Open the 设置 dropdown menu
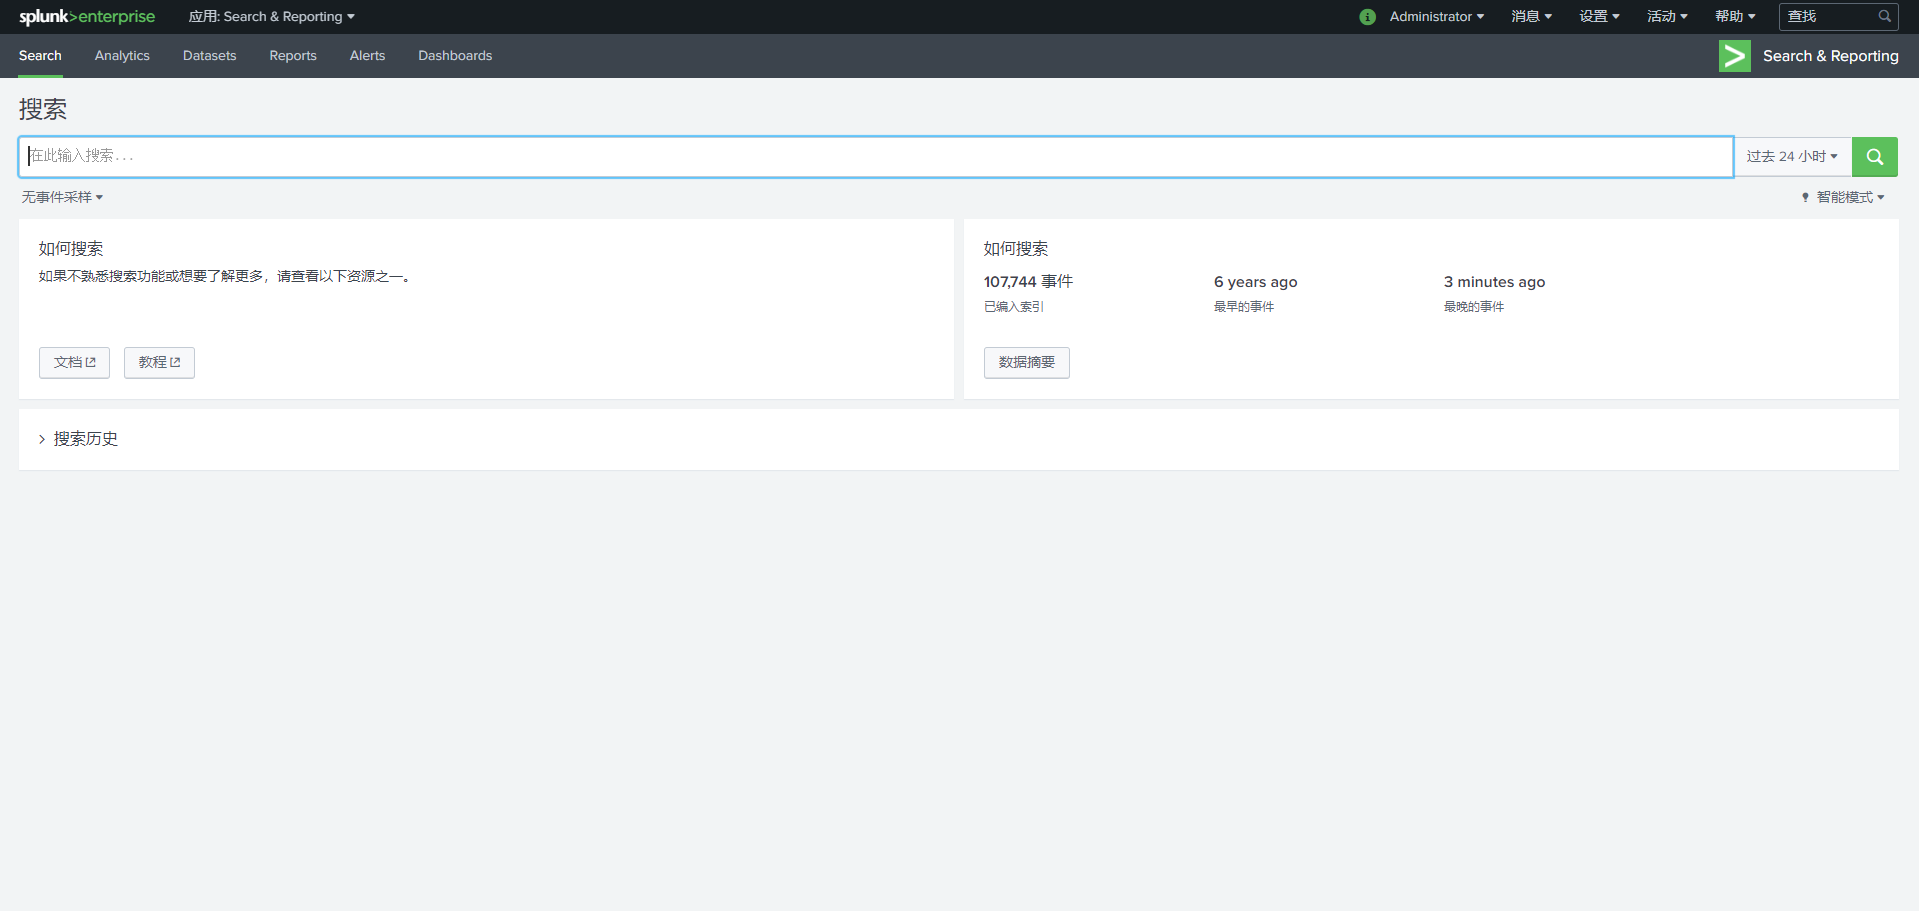The image size is (1919, 911). coord(1598,16)
